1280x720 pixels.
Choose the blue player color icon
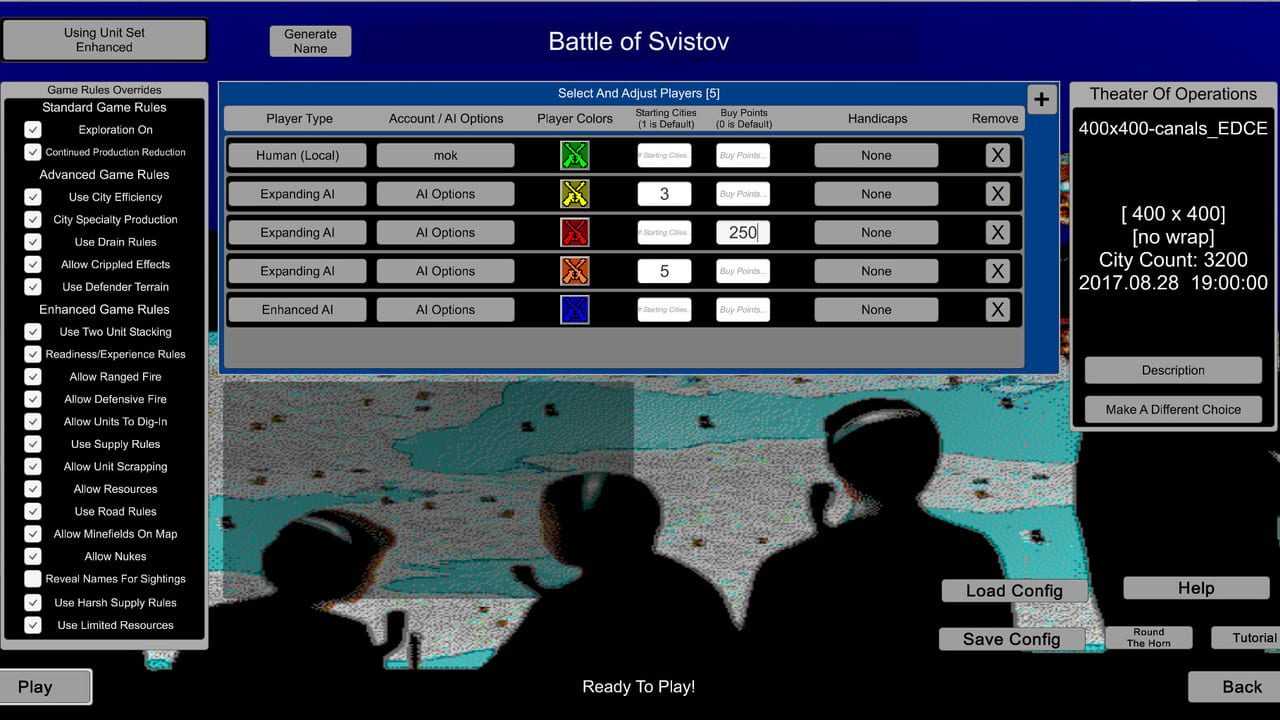click(x=574, y=310)
